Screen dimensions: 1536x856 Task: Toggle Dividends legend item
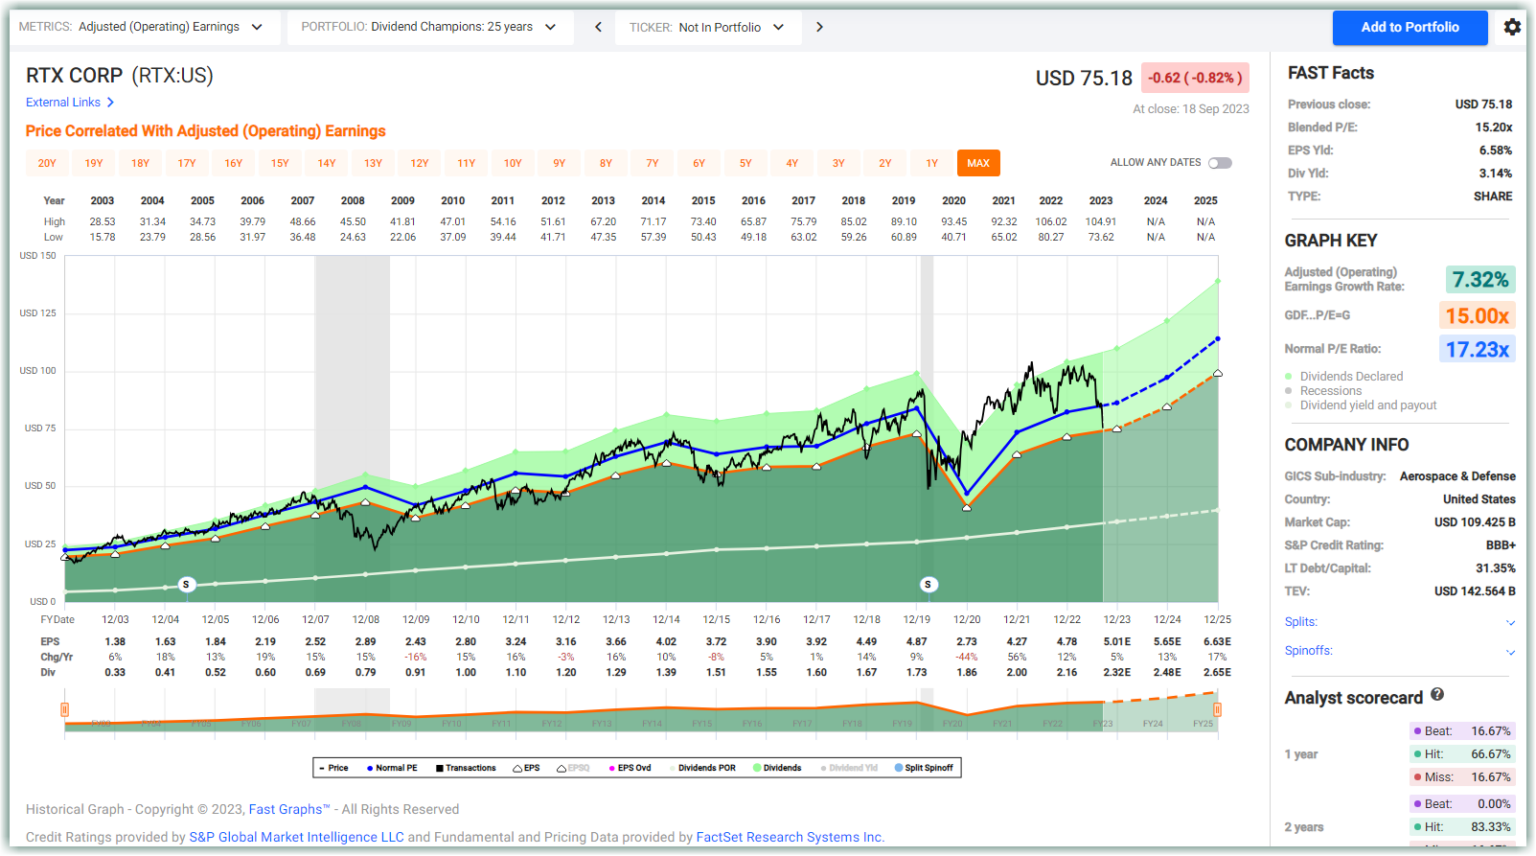[x=778, y=768]
